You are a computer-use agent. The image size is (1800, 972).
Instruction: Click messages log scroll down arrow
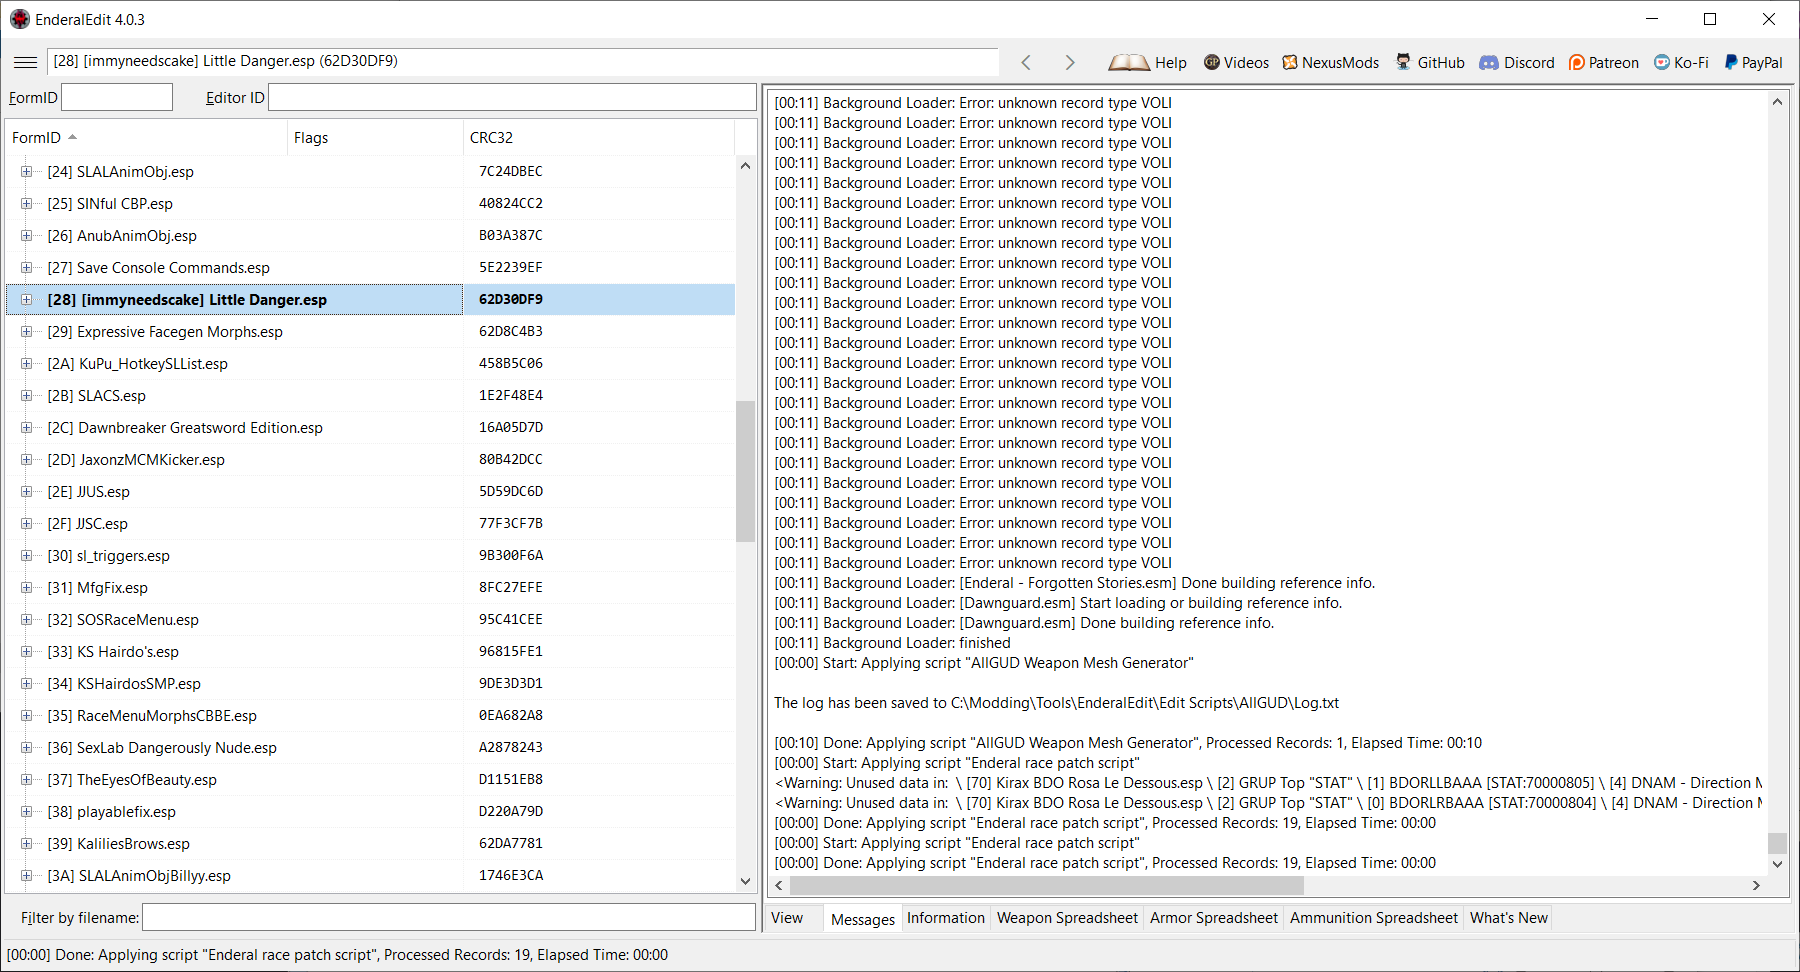point(1777,864)
